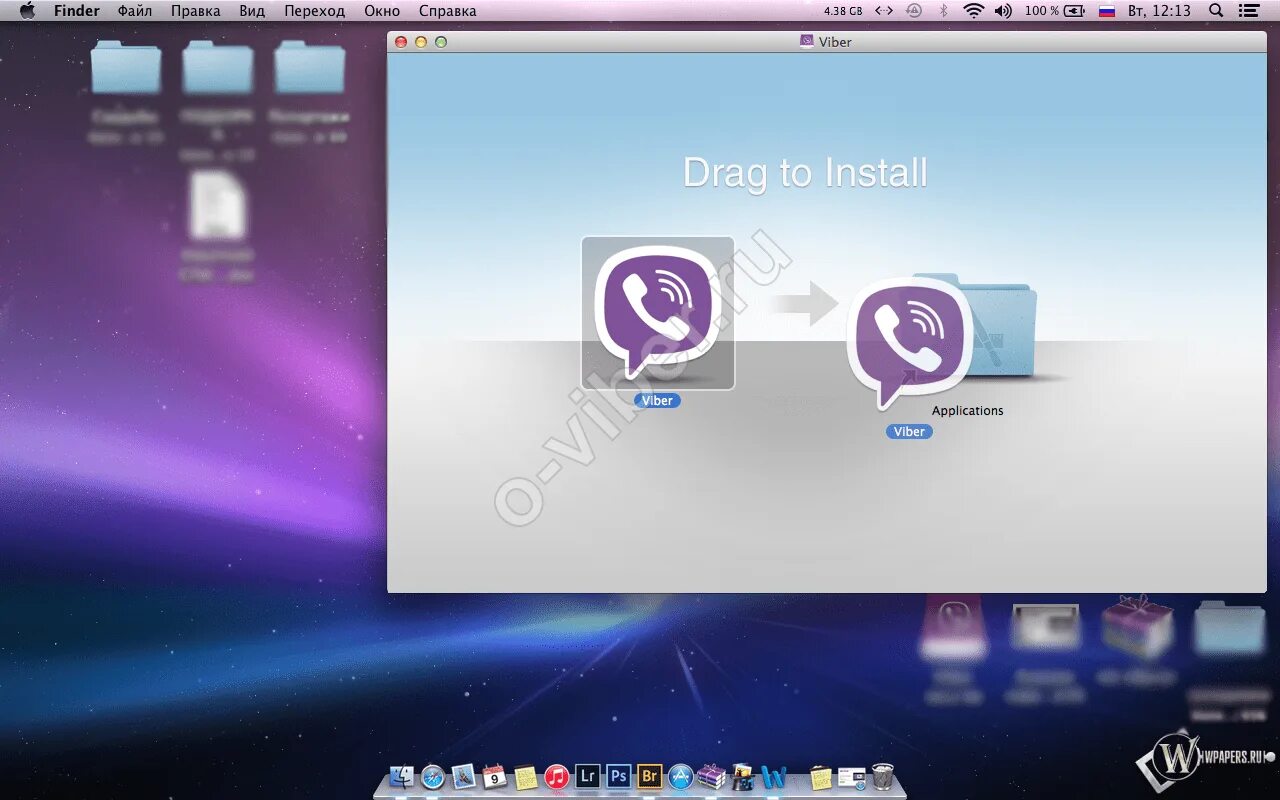Close the Viber installer window

401,42
